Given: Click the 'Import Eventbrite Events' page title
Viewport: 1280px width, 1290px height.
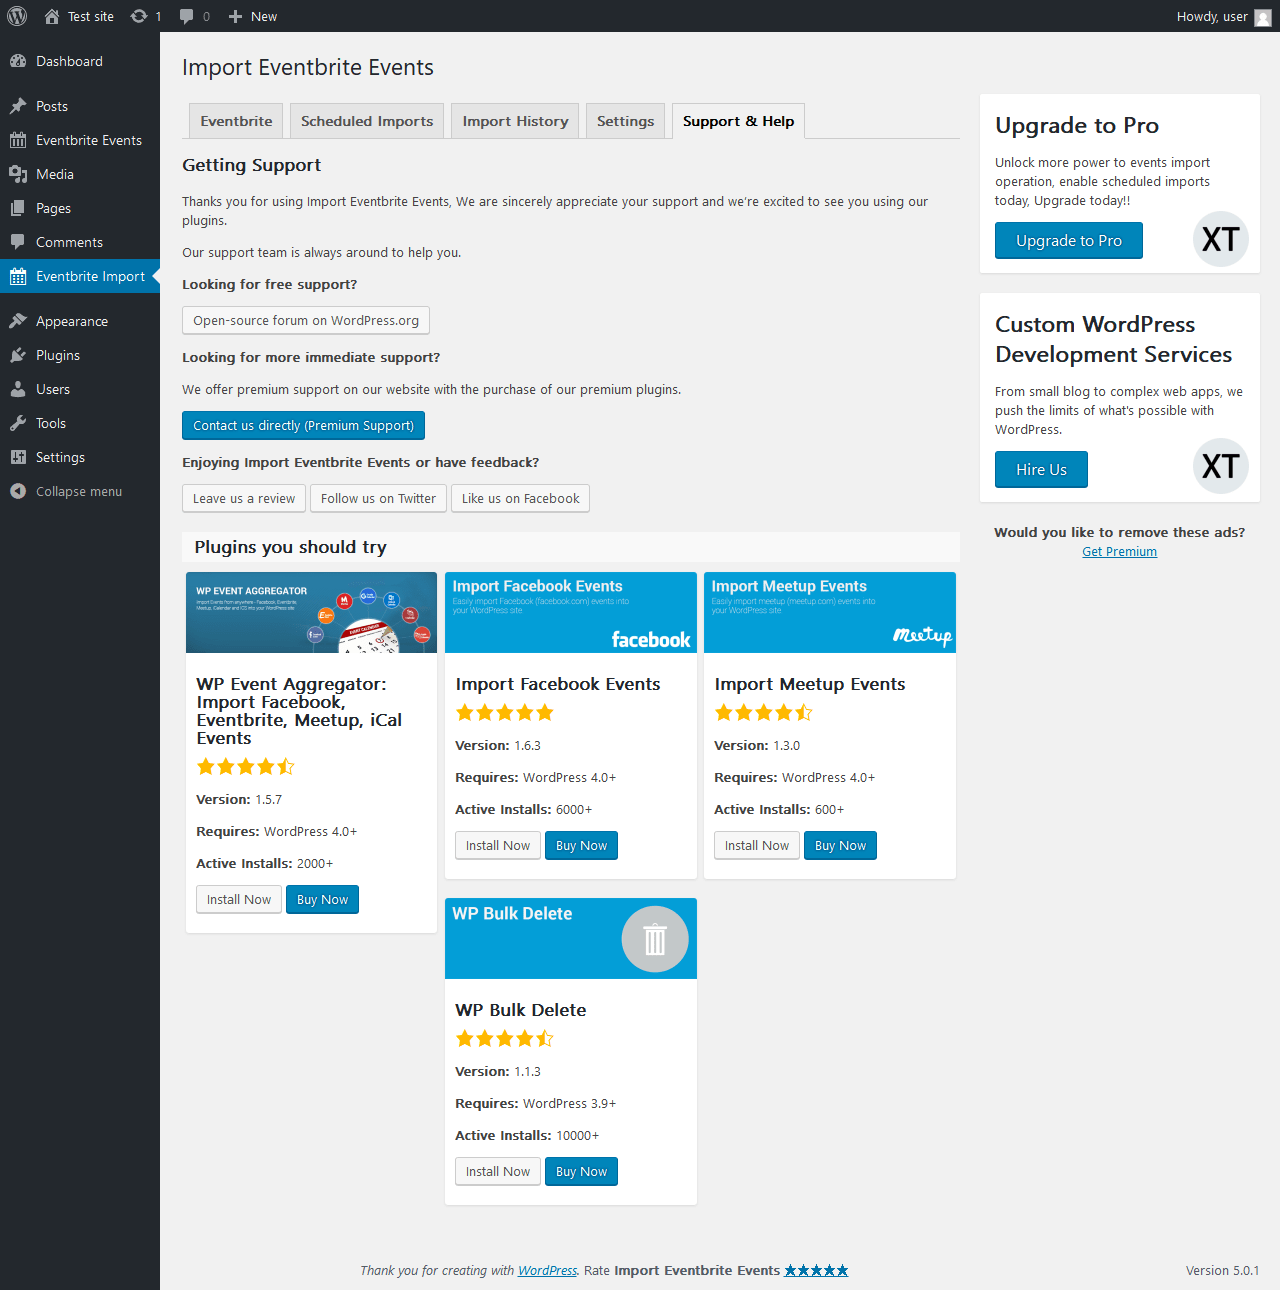Looking at the screenshot, I should [308, 67].
